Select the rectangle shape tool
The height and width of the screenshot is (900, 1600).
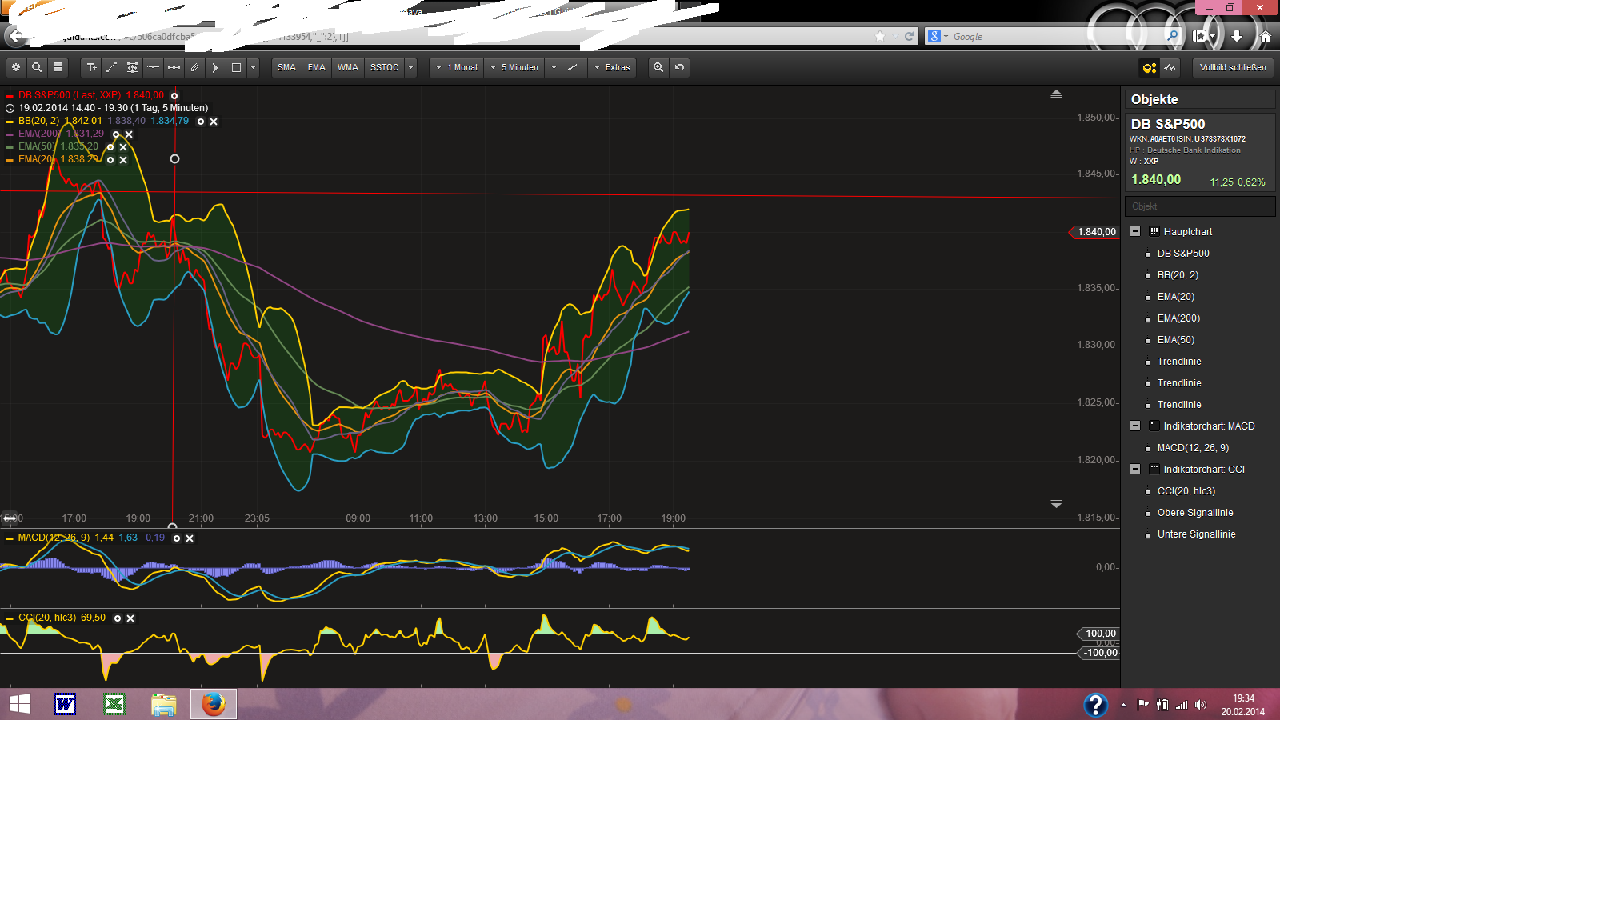point(237,67)
